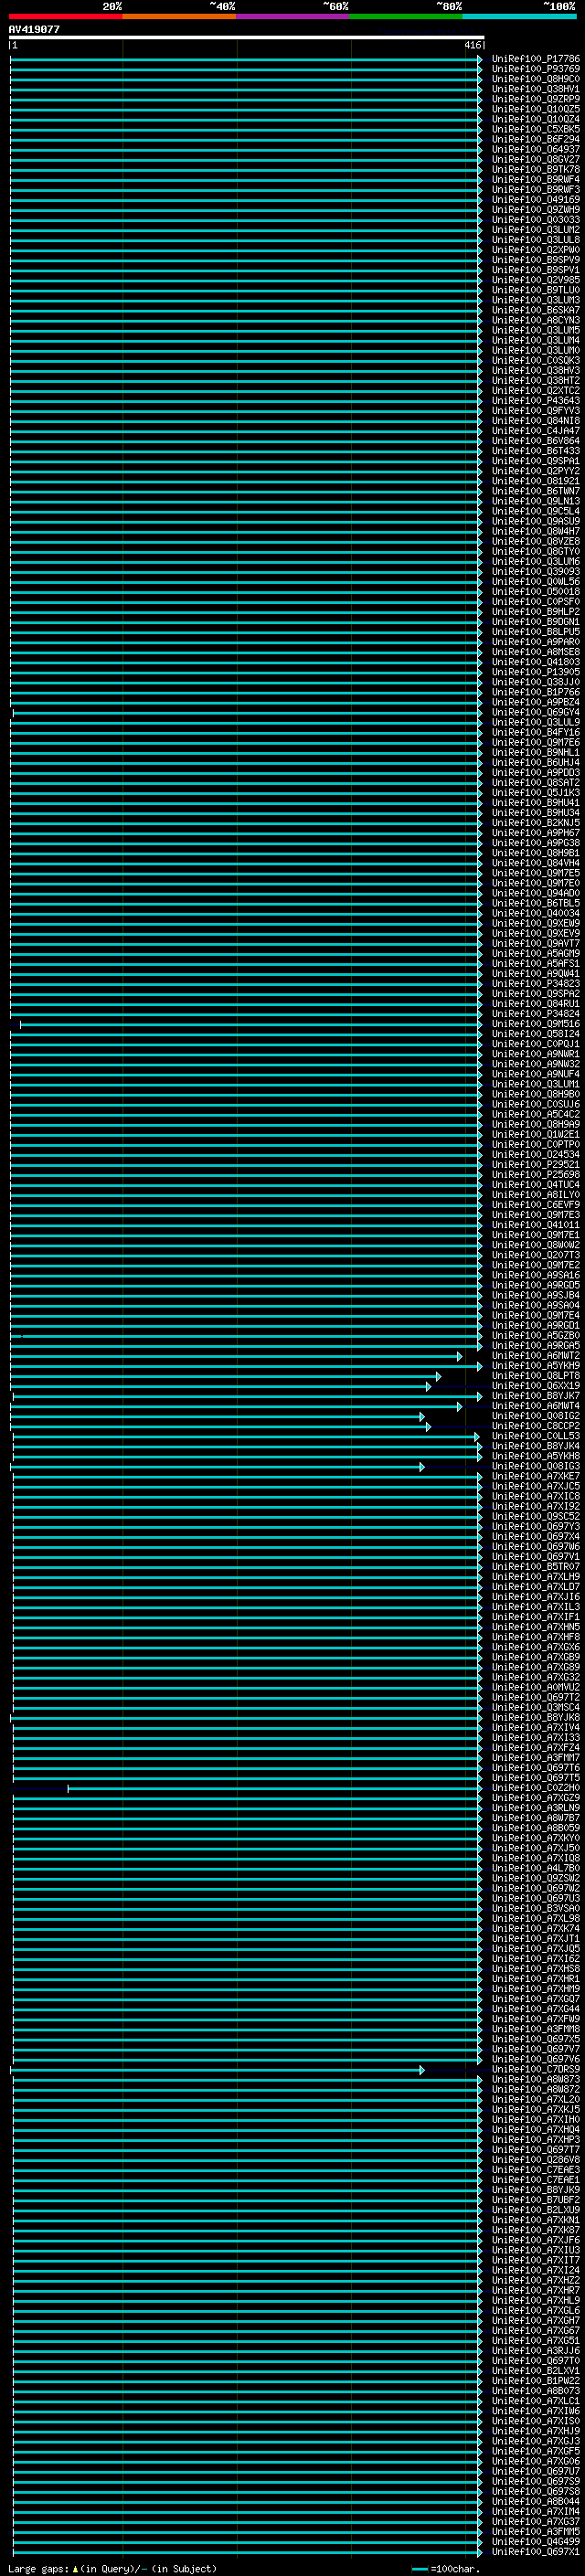Select the UniRef100_A5YKH9 label
Image resolution: width=585 pixels, height=2576 pixels.
click(x=536, y=1366)
